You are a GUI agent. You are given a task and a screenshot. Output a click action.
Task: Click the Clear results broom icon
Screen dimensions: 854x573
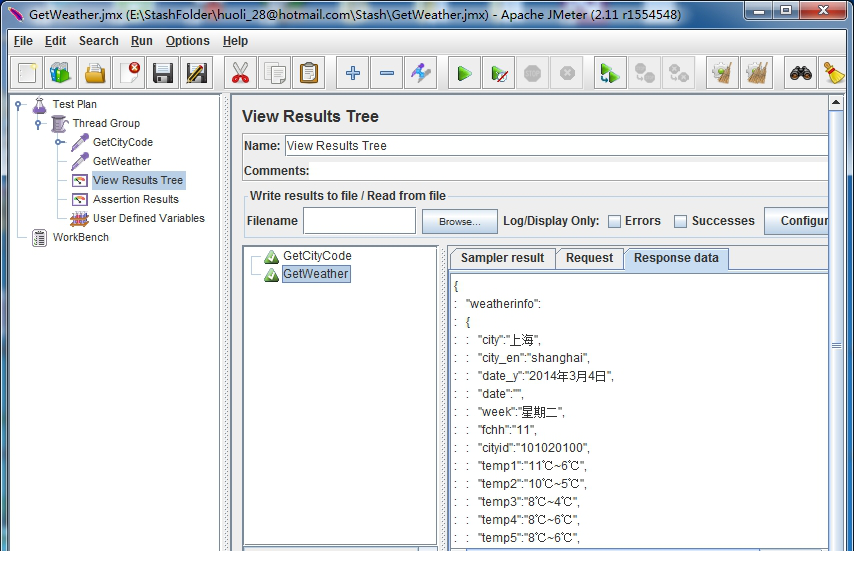click(x=722, y=73)
